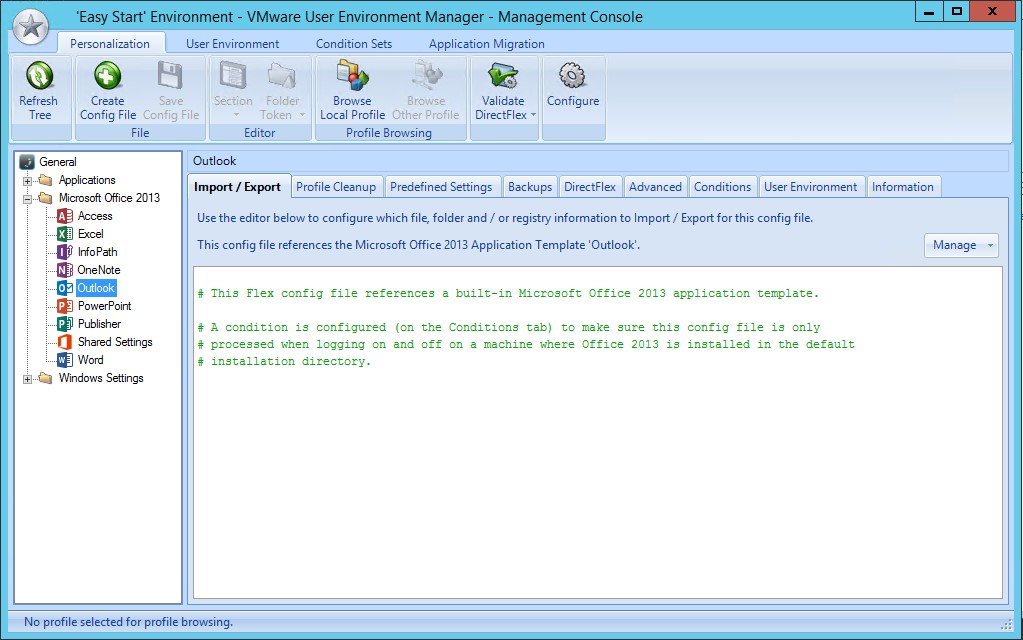1023x640 pixels.
Task: Click the Windows Settings folder icon
Action: [45, 378]
